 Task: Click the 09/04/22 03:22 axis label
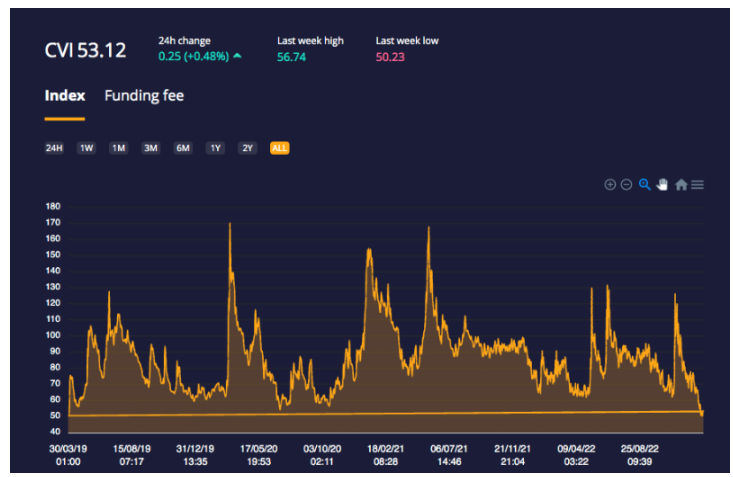point(576,455)
